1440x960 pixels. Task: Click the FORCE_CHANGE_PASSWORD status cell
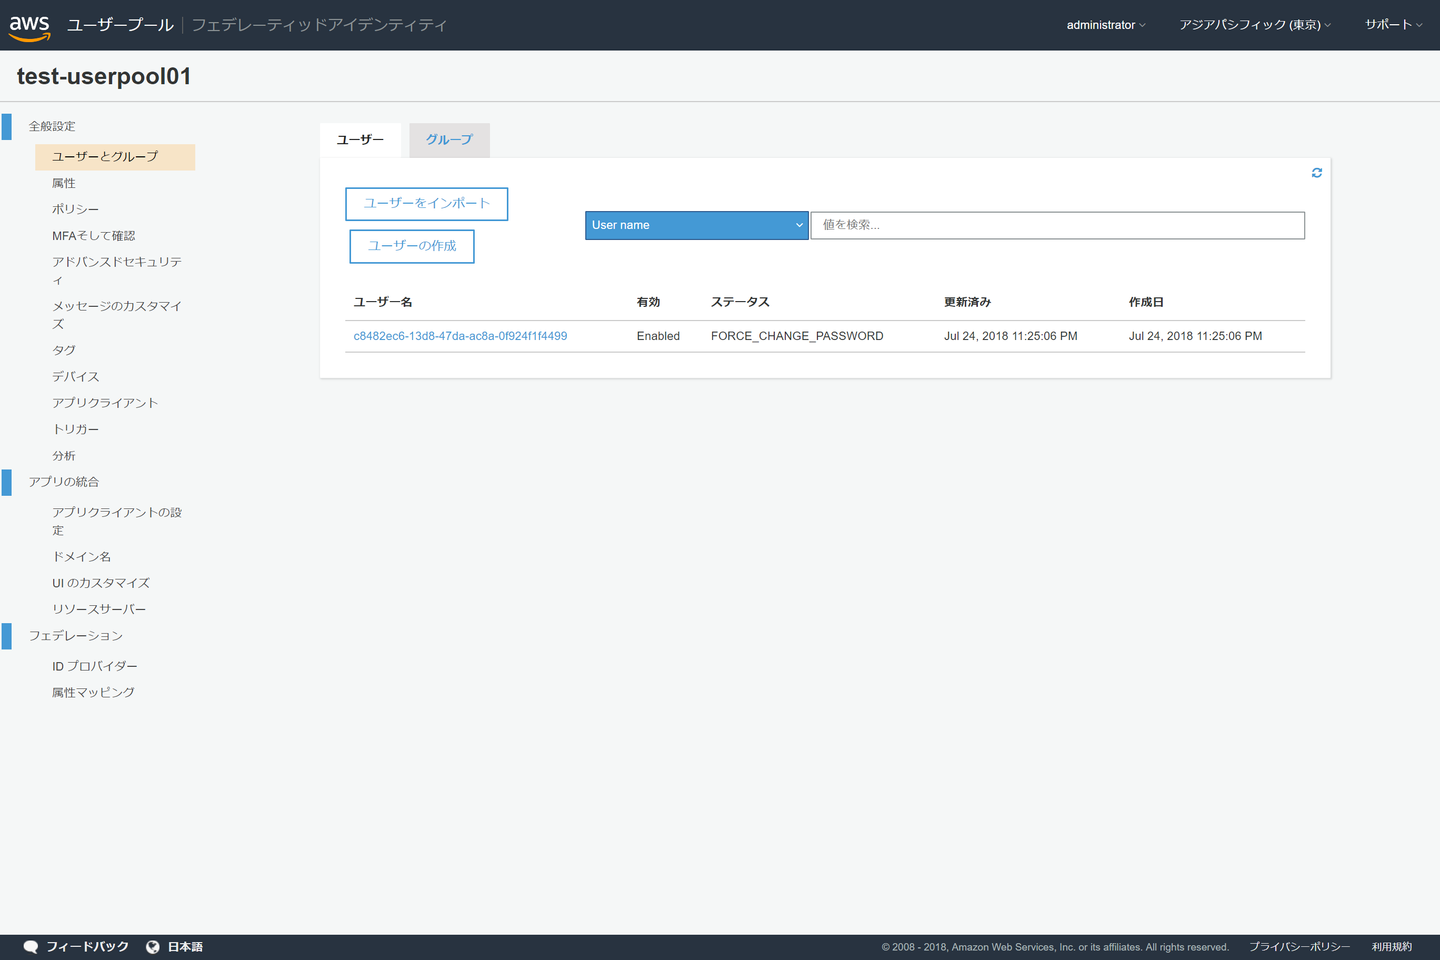pyautogui.click(x=797, y=336)
